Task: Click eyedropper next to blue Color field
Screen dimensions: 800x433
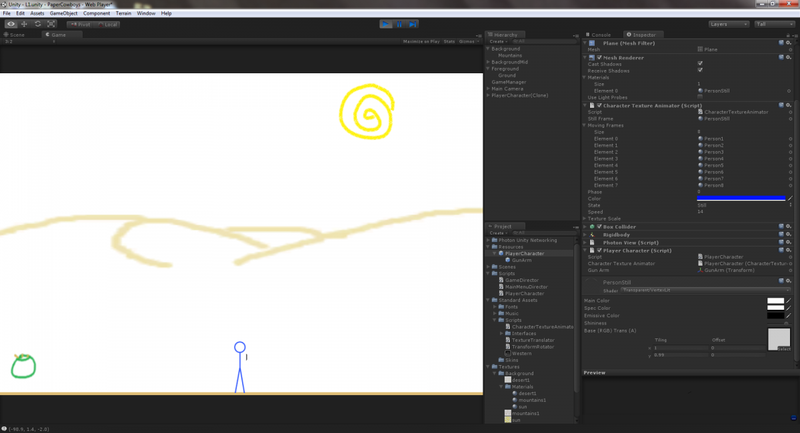Action: click(x=790, y=198)
